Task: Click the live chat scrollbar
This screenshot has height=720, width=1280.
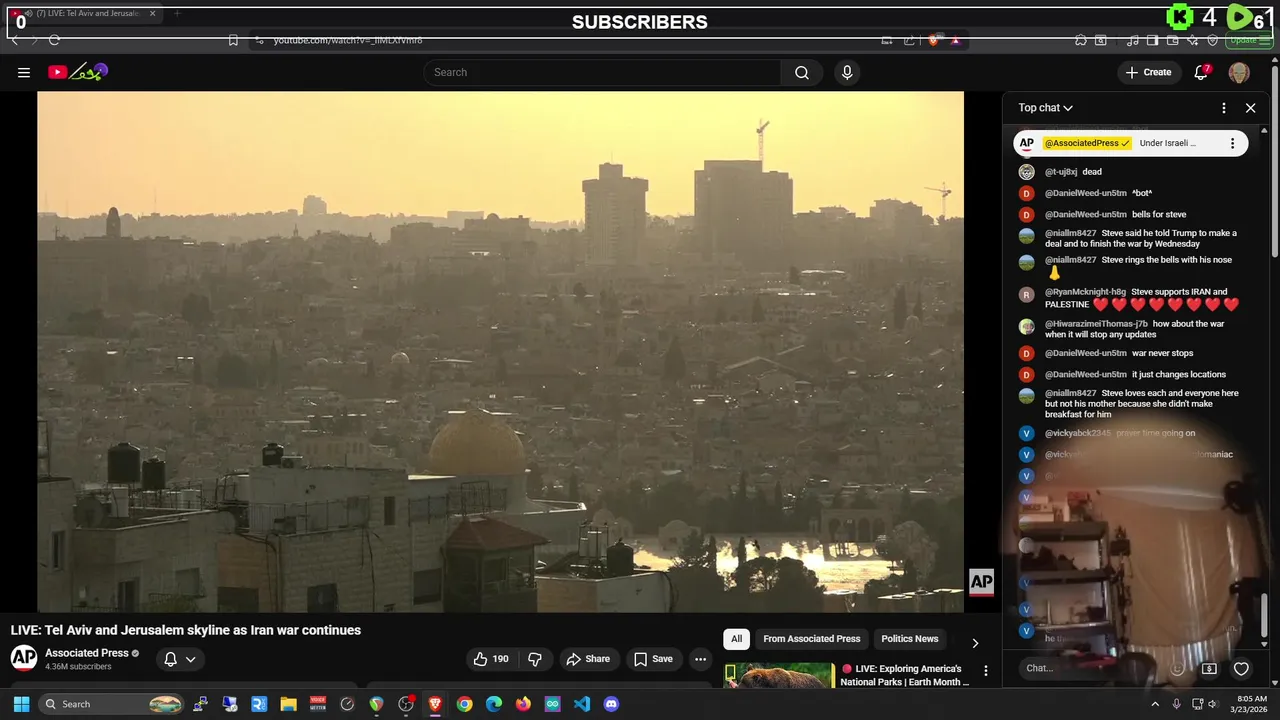Action: coord(1265,614)
